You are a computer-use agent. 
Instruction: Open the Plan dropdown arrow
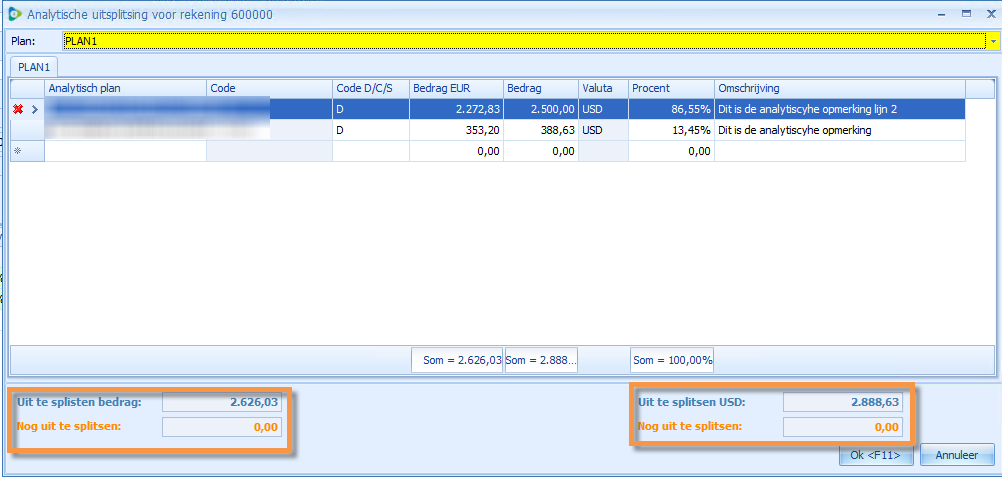(993, 41)
